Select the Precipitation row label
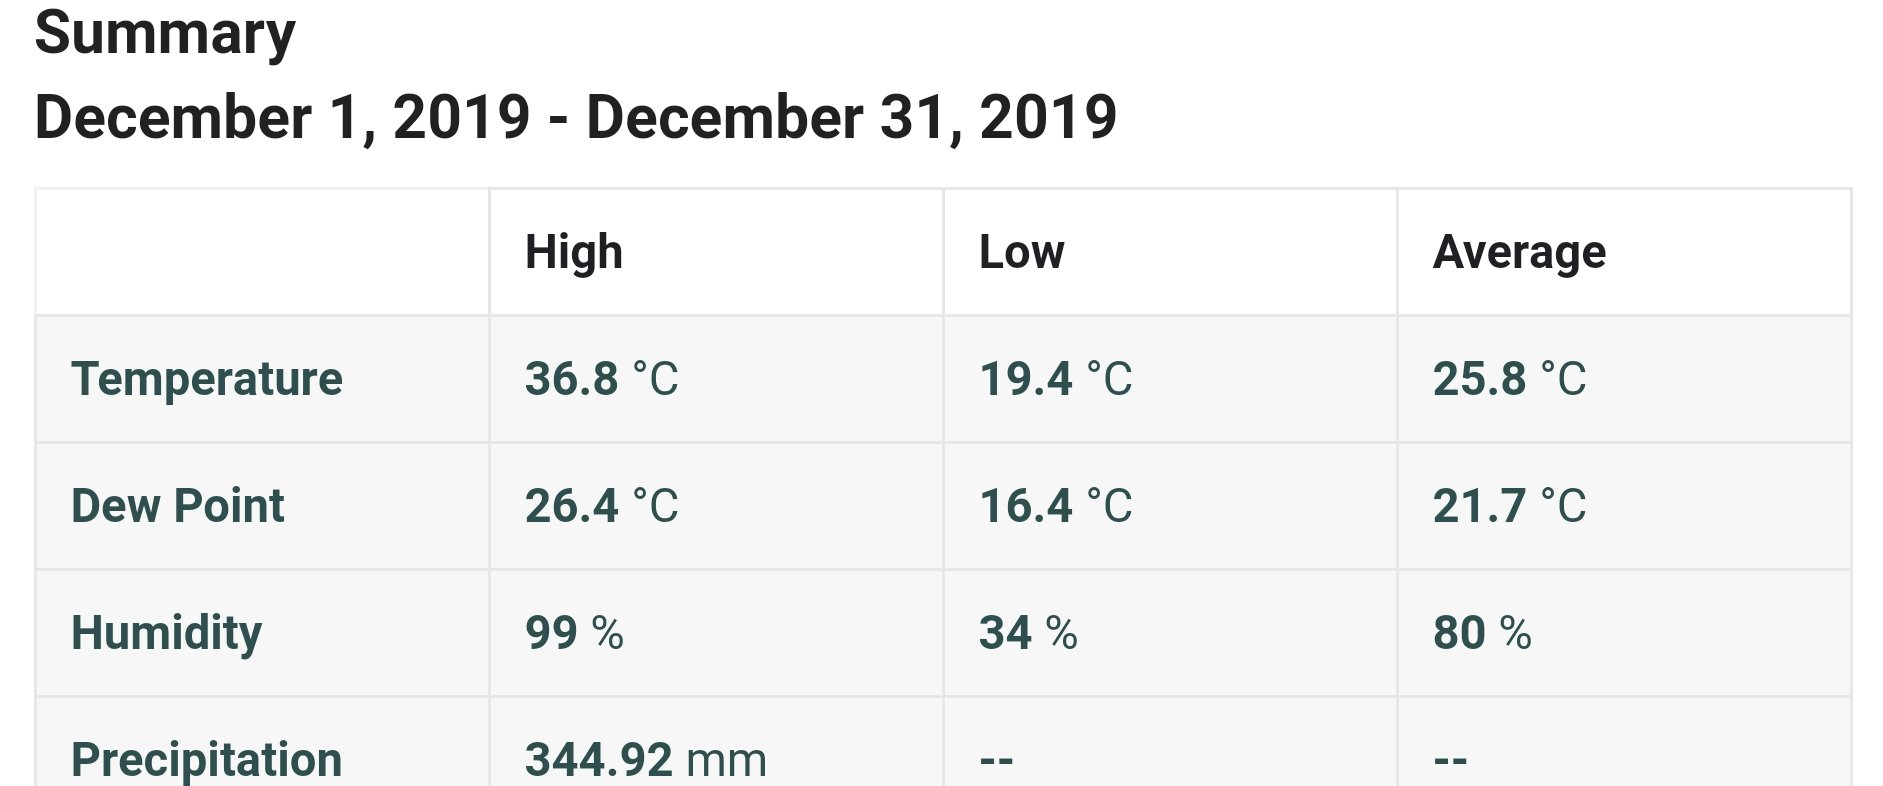This screenshot has width=1883, height=786. point(207,760)
